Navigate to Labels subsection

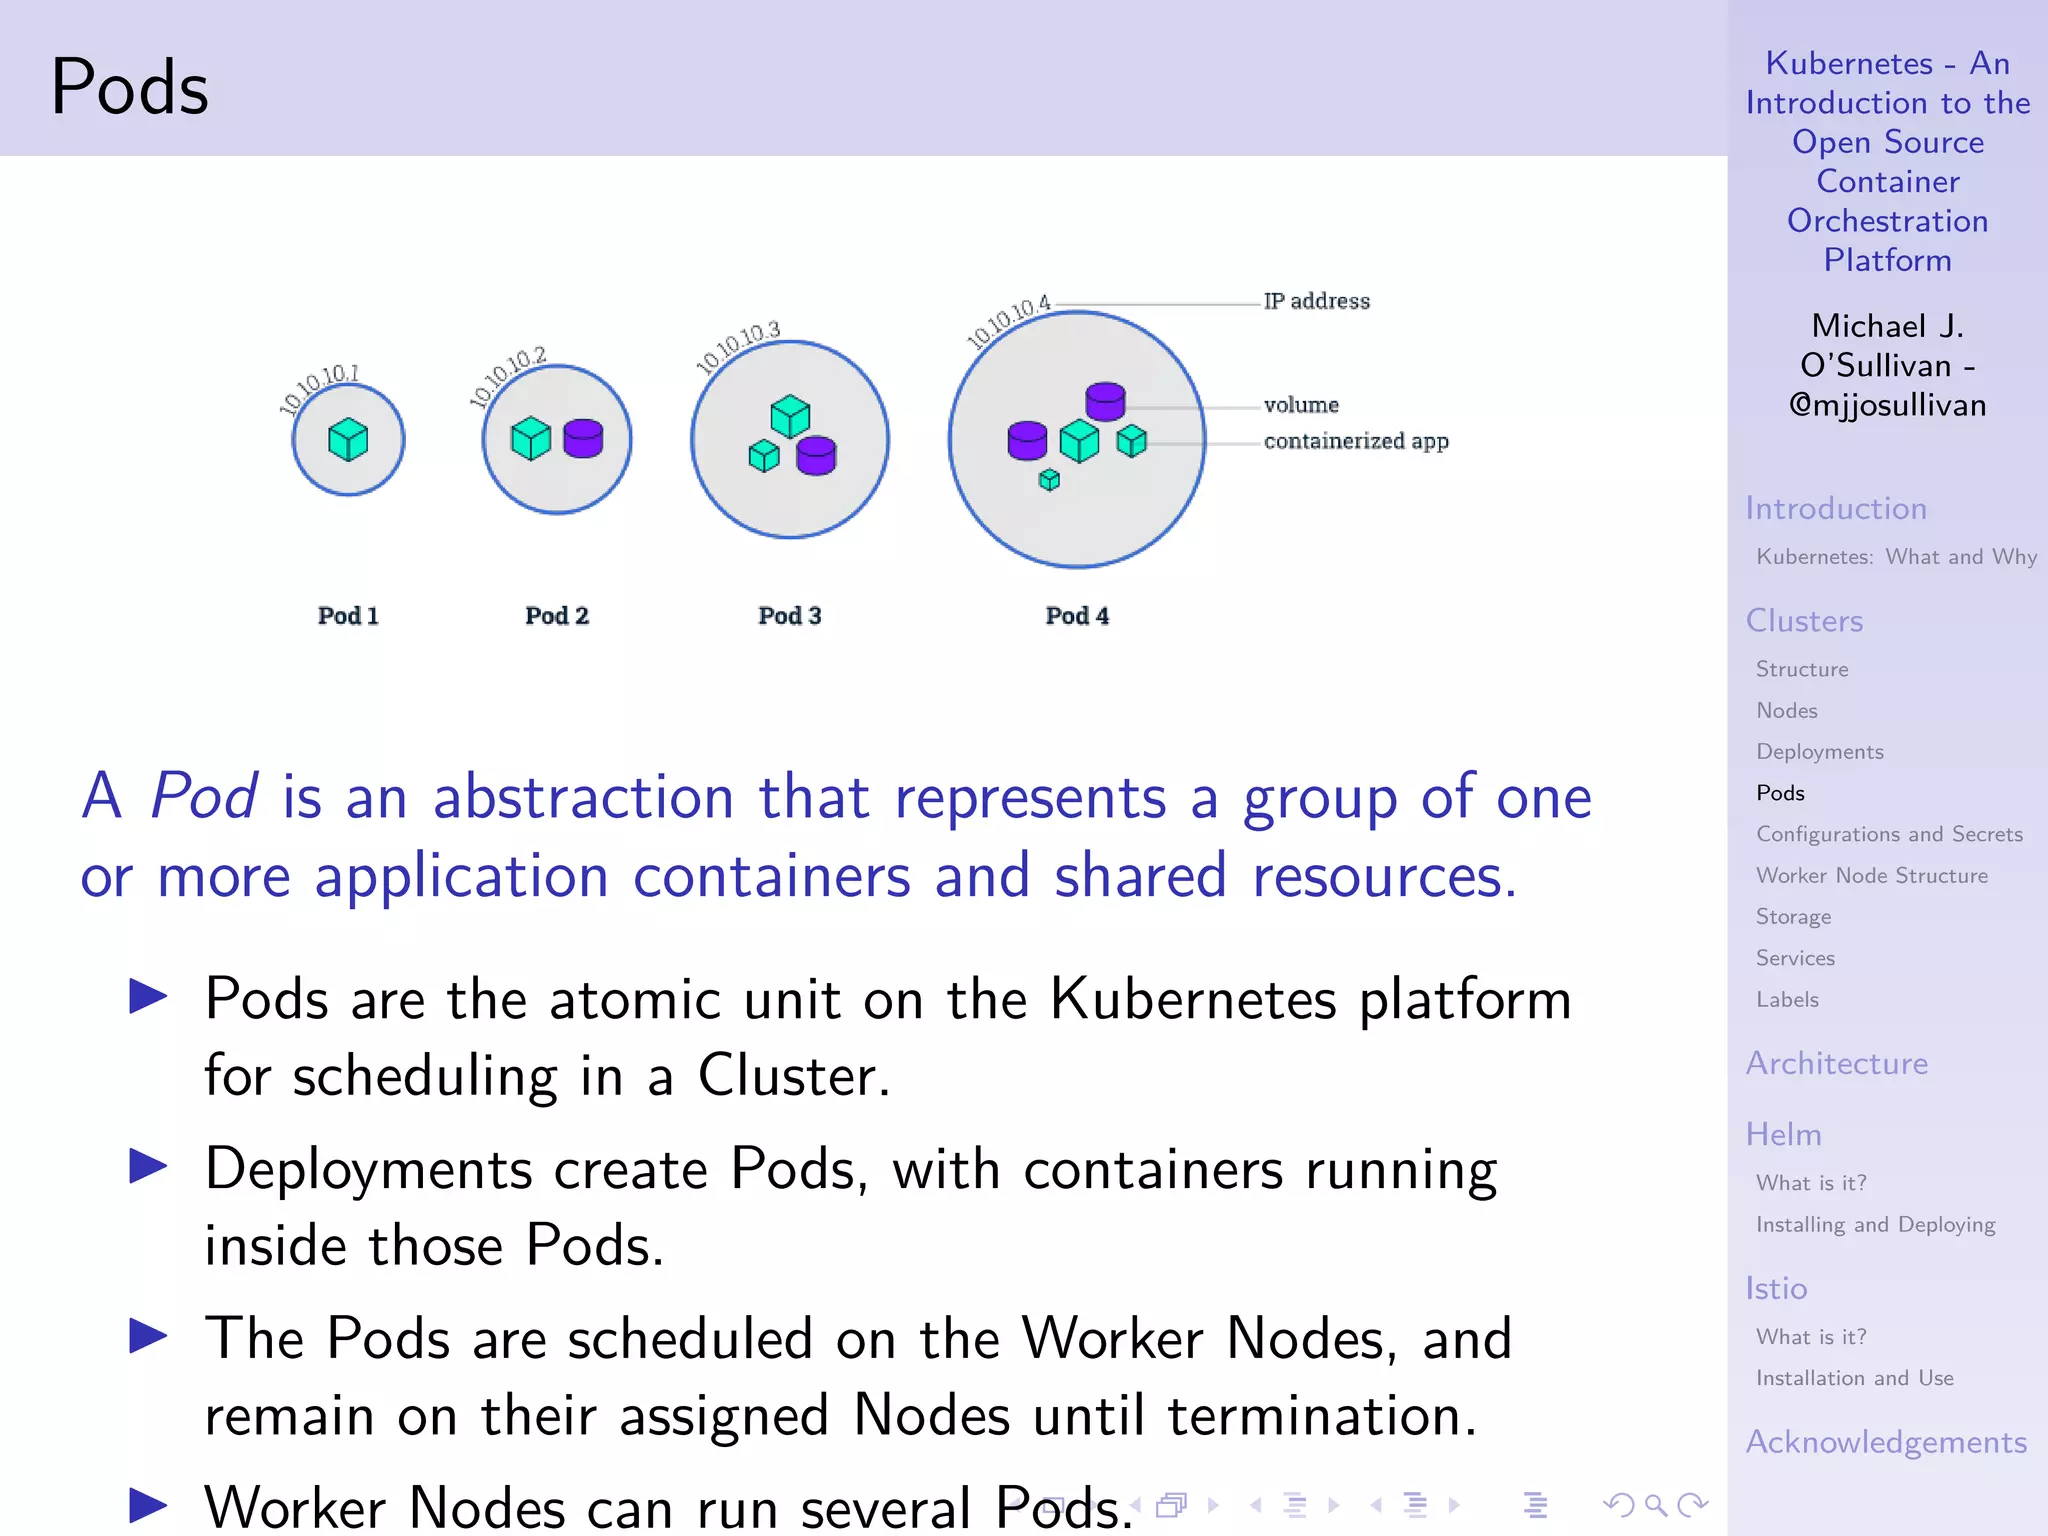pyautogui.click(x=1787, y=1000)
